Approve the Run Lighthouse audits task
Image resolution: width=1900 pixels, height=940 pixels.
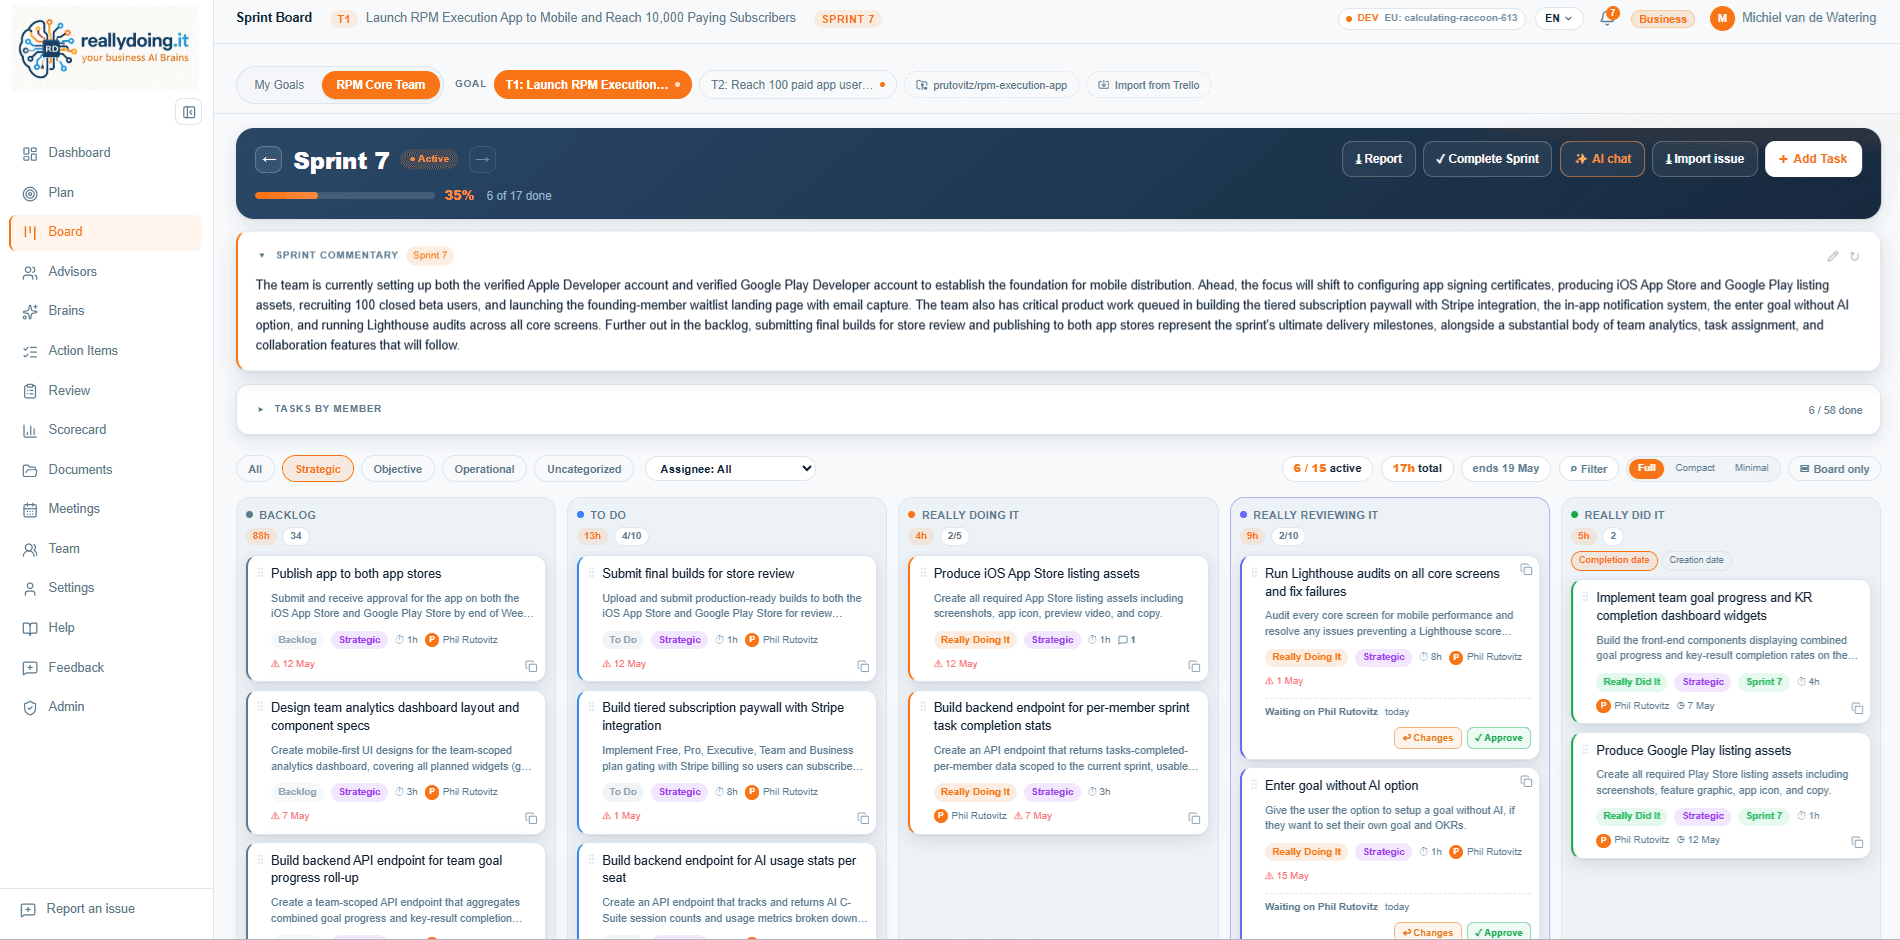pos(1498,738)
